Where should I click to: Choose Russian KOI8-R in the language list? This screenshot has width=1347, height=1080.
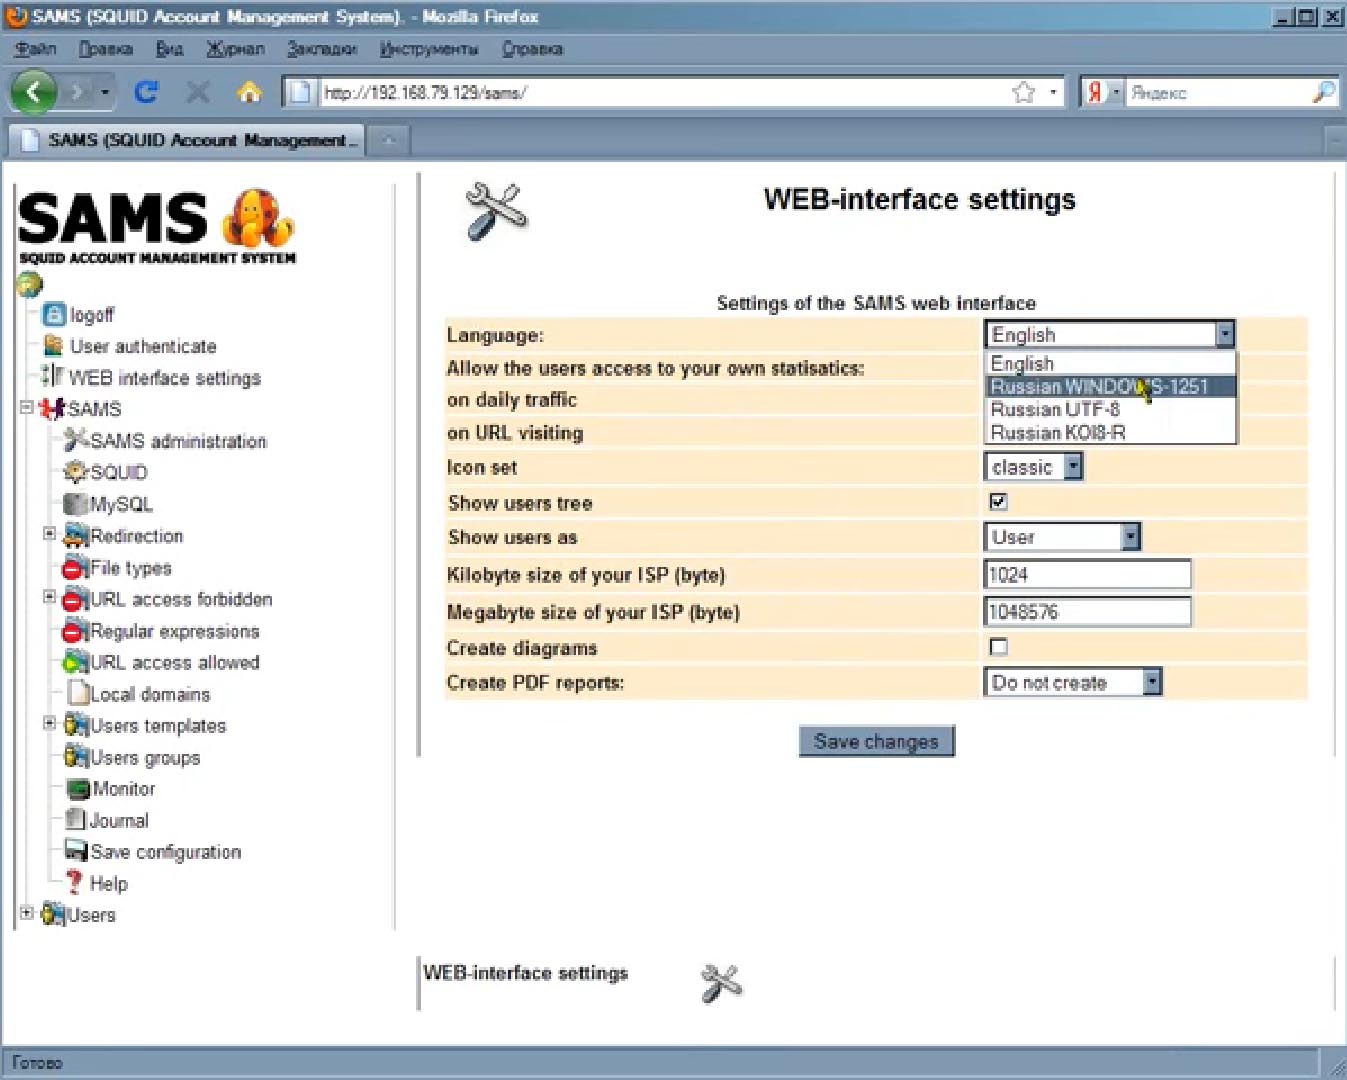(1110, 432)
